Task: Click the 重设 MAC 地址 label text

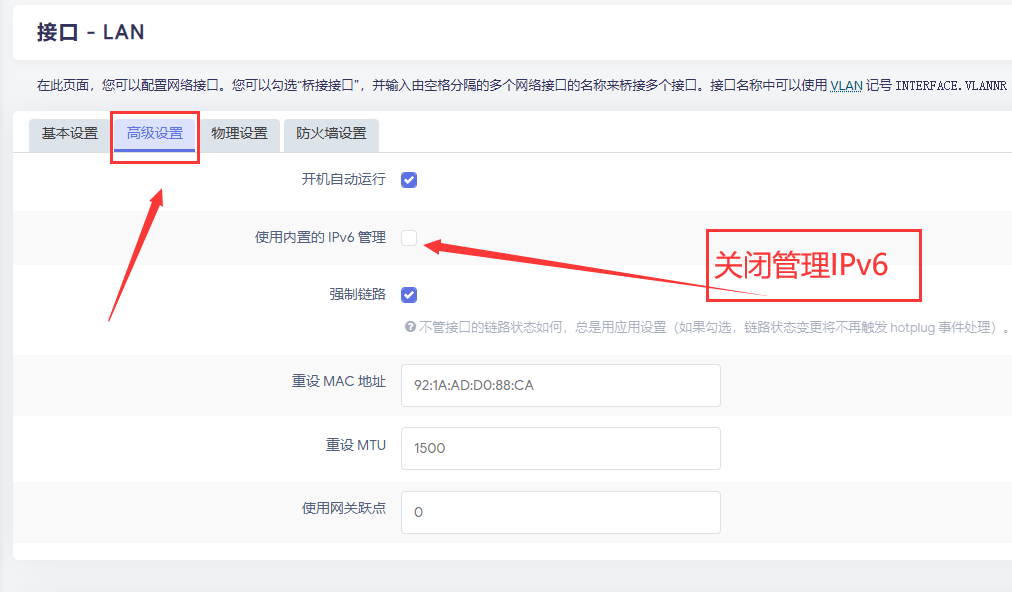Action: coord(338,382)
